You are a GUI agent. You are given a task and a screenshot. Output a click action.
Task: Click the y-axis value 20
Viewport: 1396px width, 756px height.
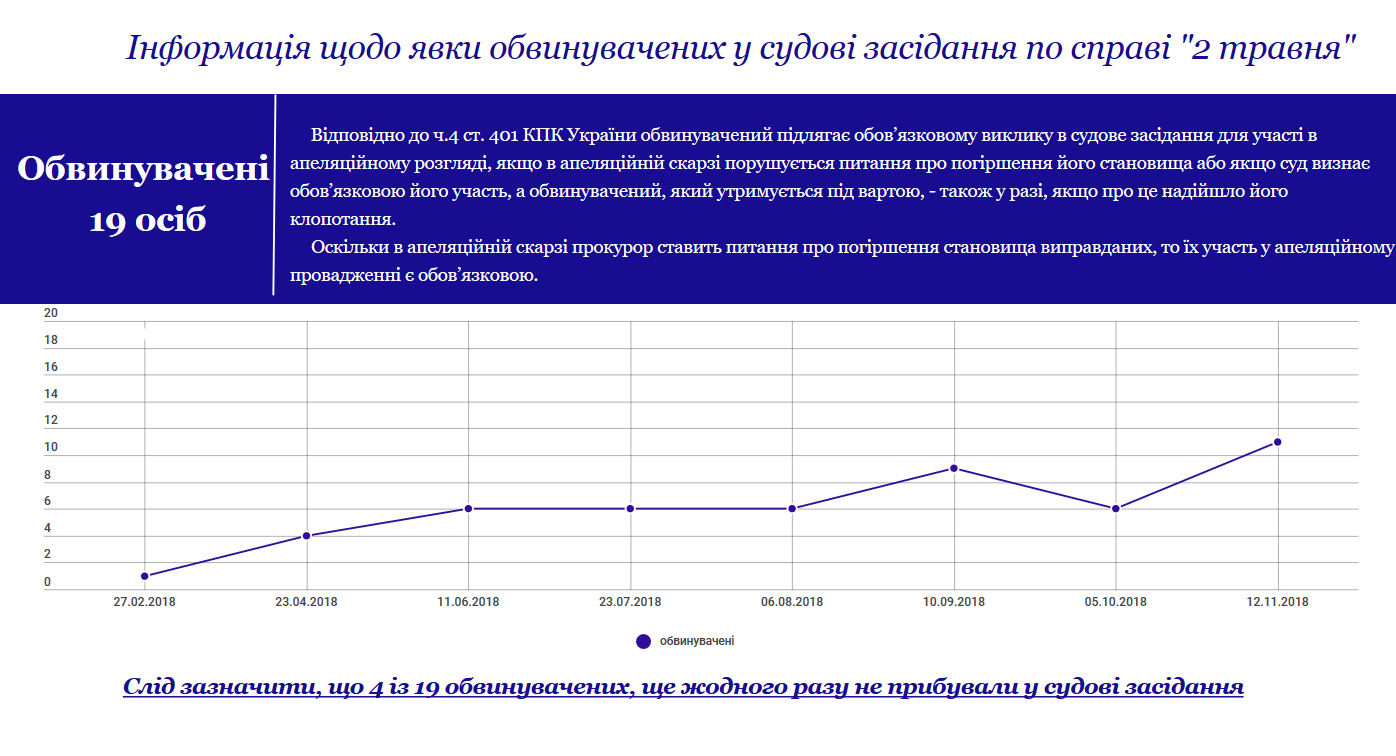coord(51,313)
